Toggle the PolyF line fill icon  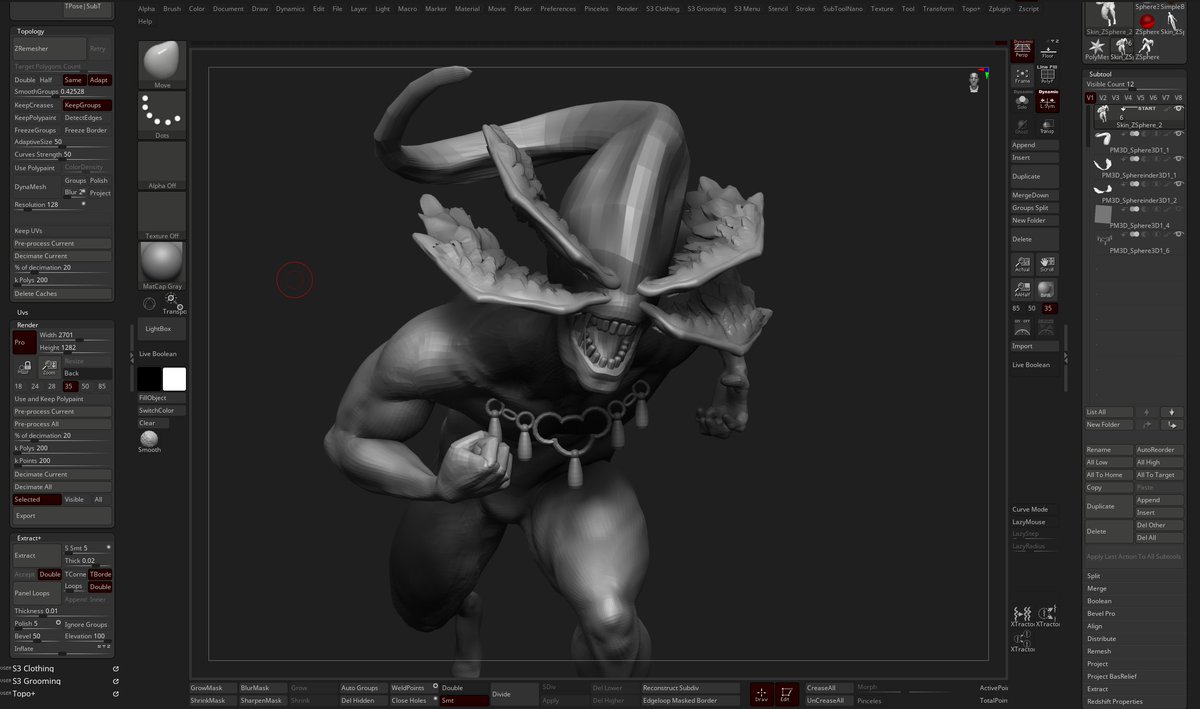1048,75
